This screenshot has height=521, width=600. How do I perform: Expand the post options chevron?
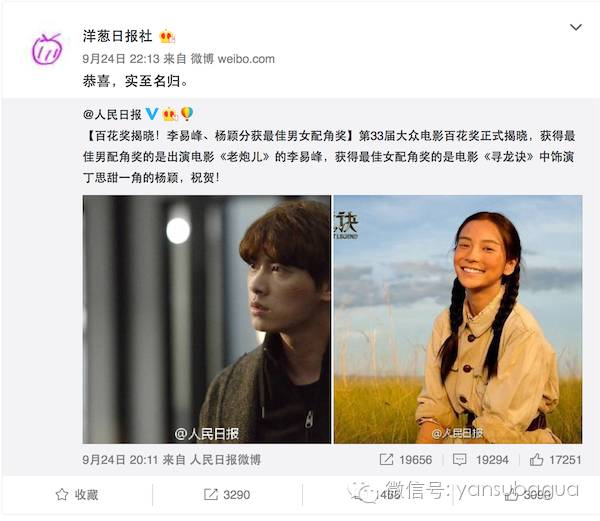point(576,27)
